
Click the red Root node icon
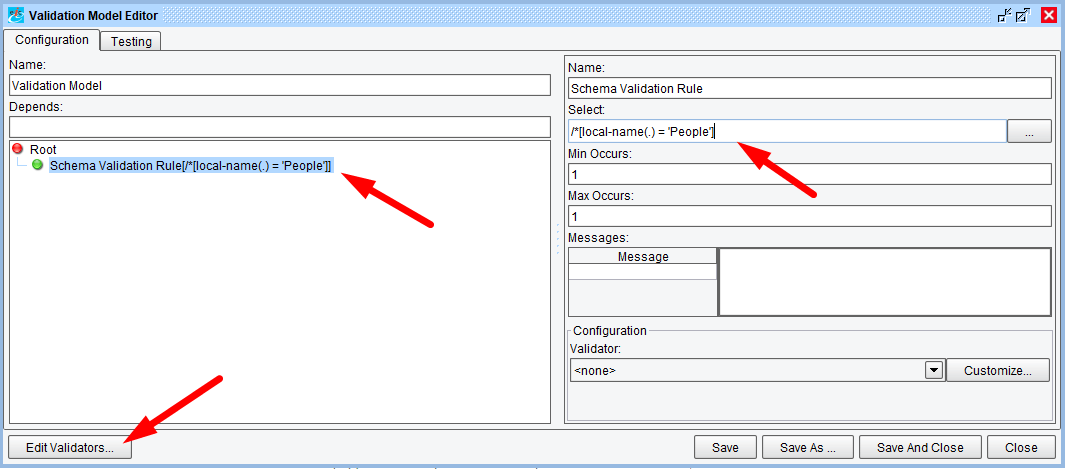(17, 149)
